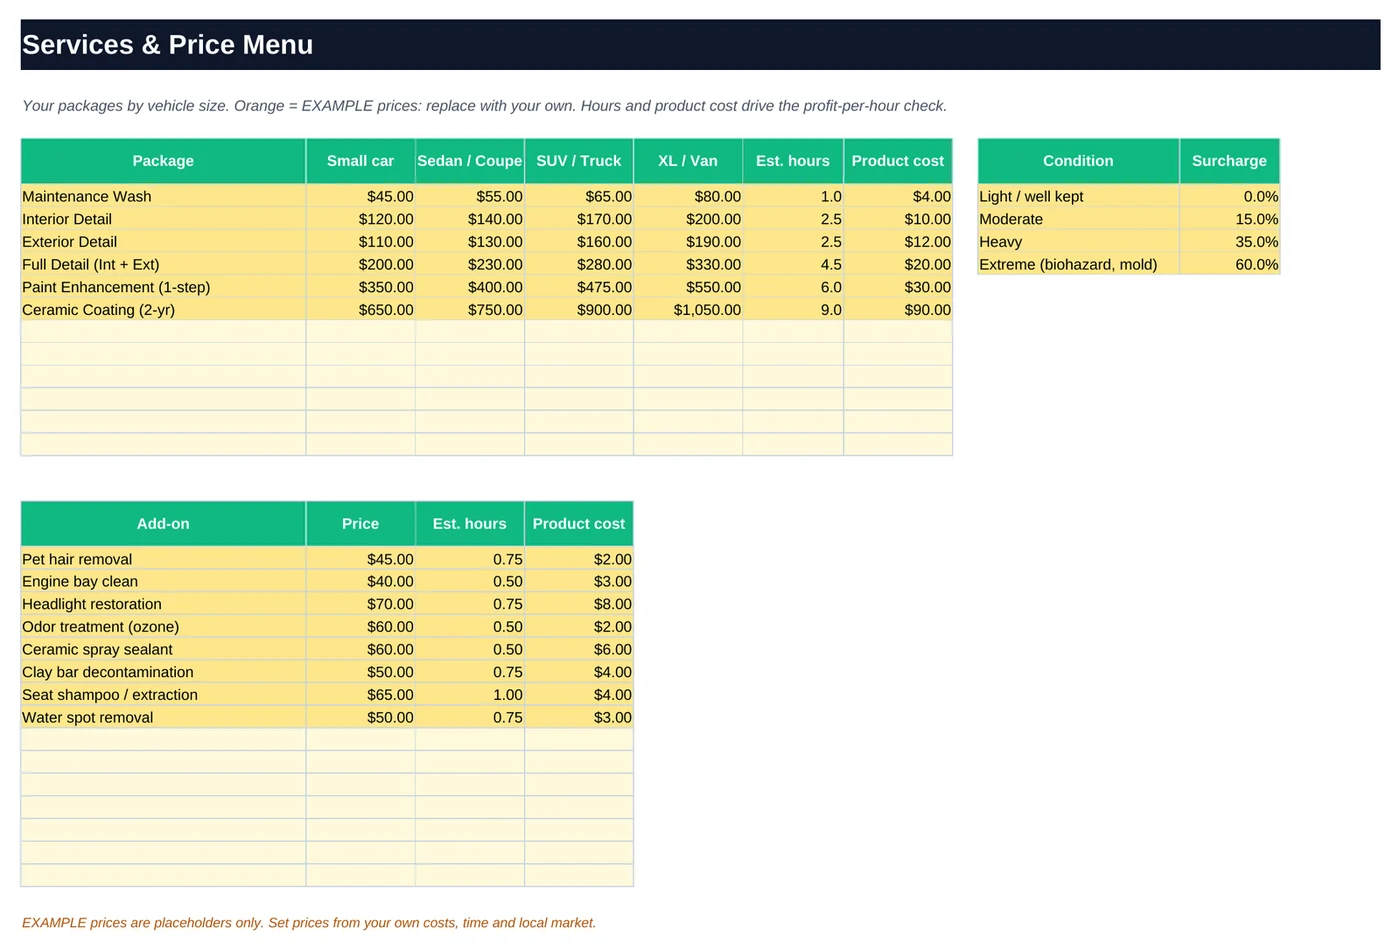Click Headlight restoration price $70.00
Image resolution: width=1400 pixels, height=950 pixels.
pos(360,604)
